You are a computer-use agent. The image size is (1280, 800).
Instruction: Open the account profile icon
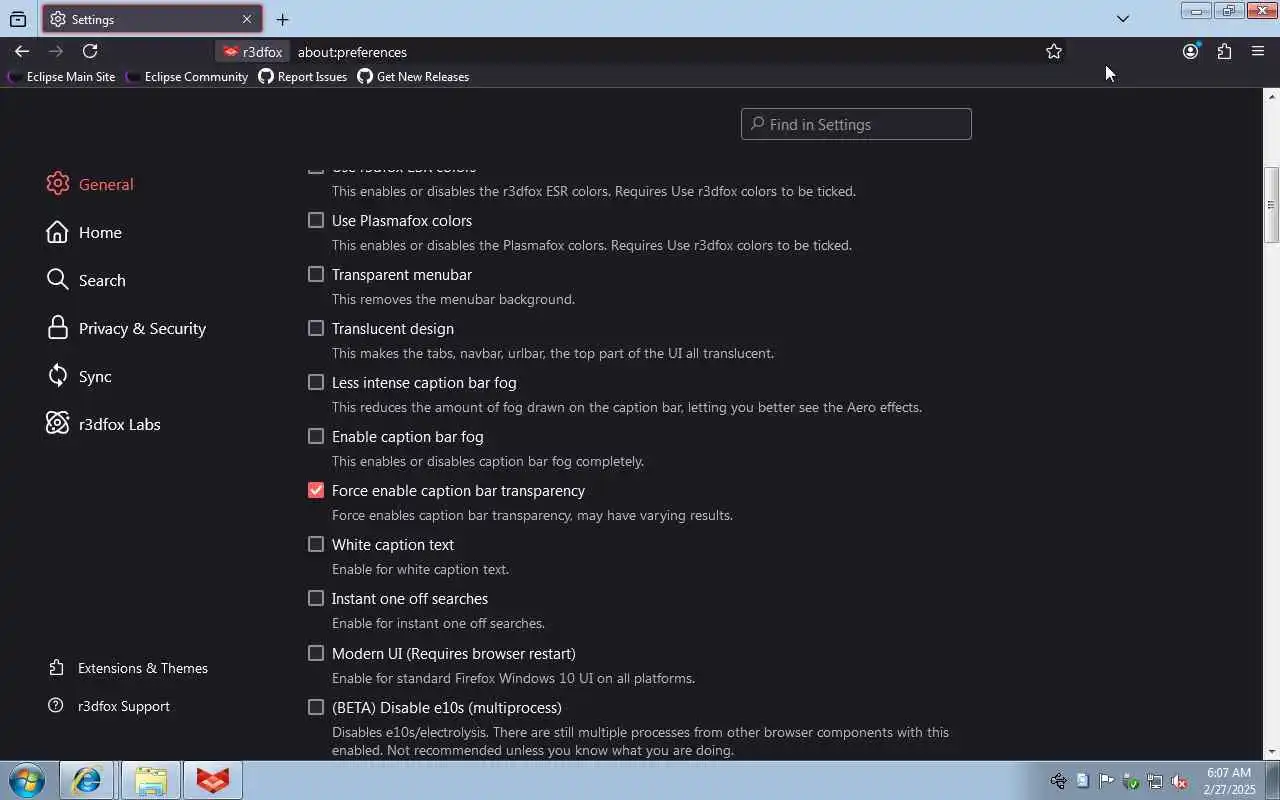click(1190, 51)
